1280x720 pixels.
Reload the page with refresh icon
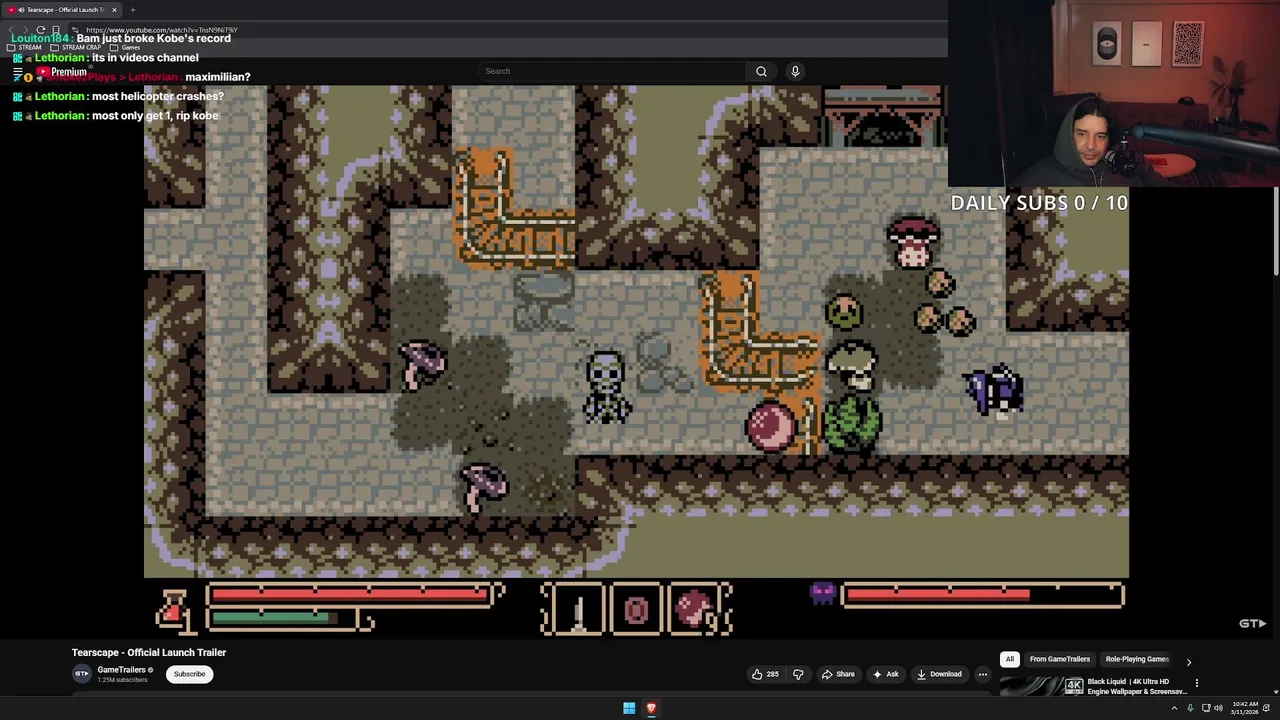click(x=41, y=30)
